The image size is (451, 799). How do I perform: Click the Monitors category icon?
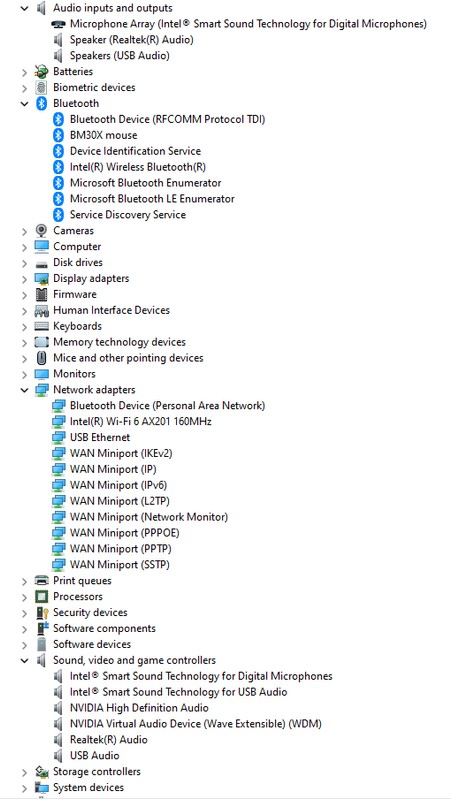pyautogui.click(x=42, y=374)
